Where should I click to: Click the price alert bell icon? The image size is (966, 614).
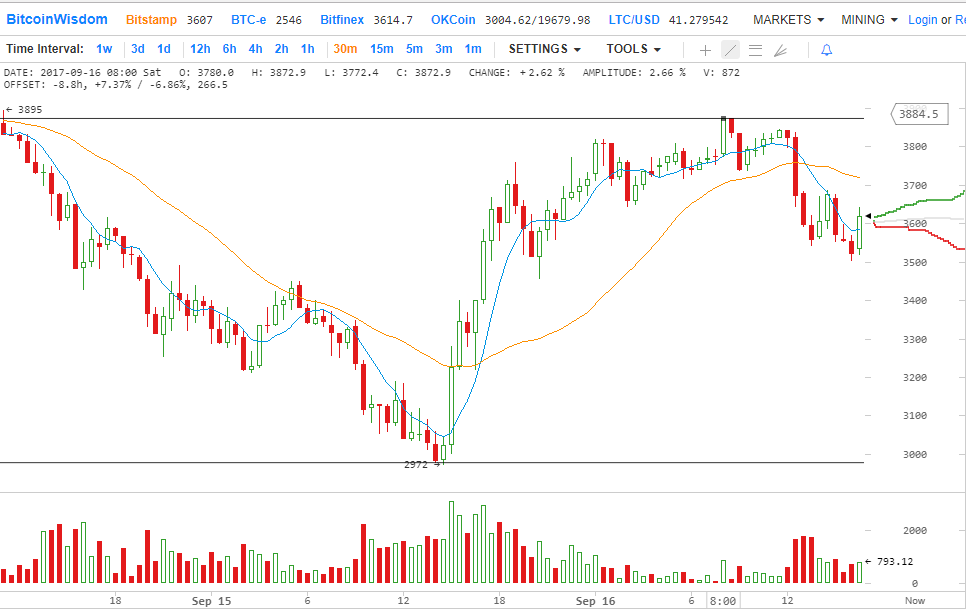click(826, 49)
